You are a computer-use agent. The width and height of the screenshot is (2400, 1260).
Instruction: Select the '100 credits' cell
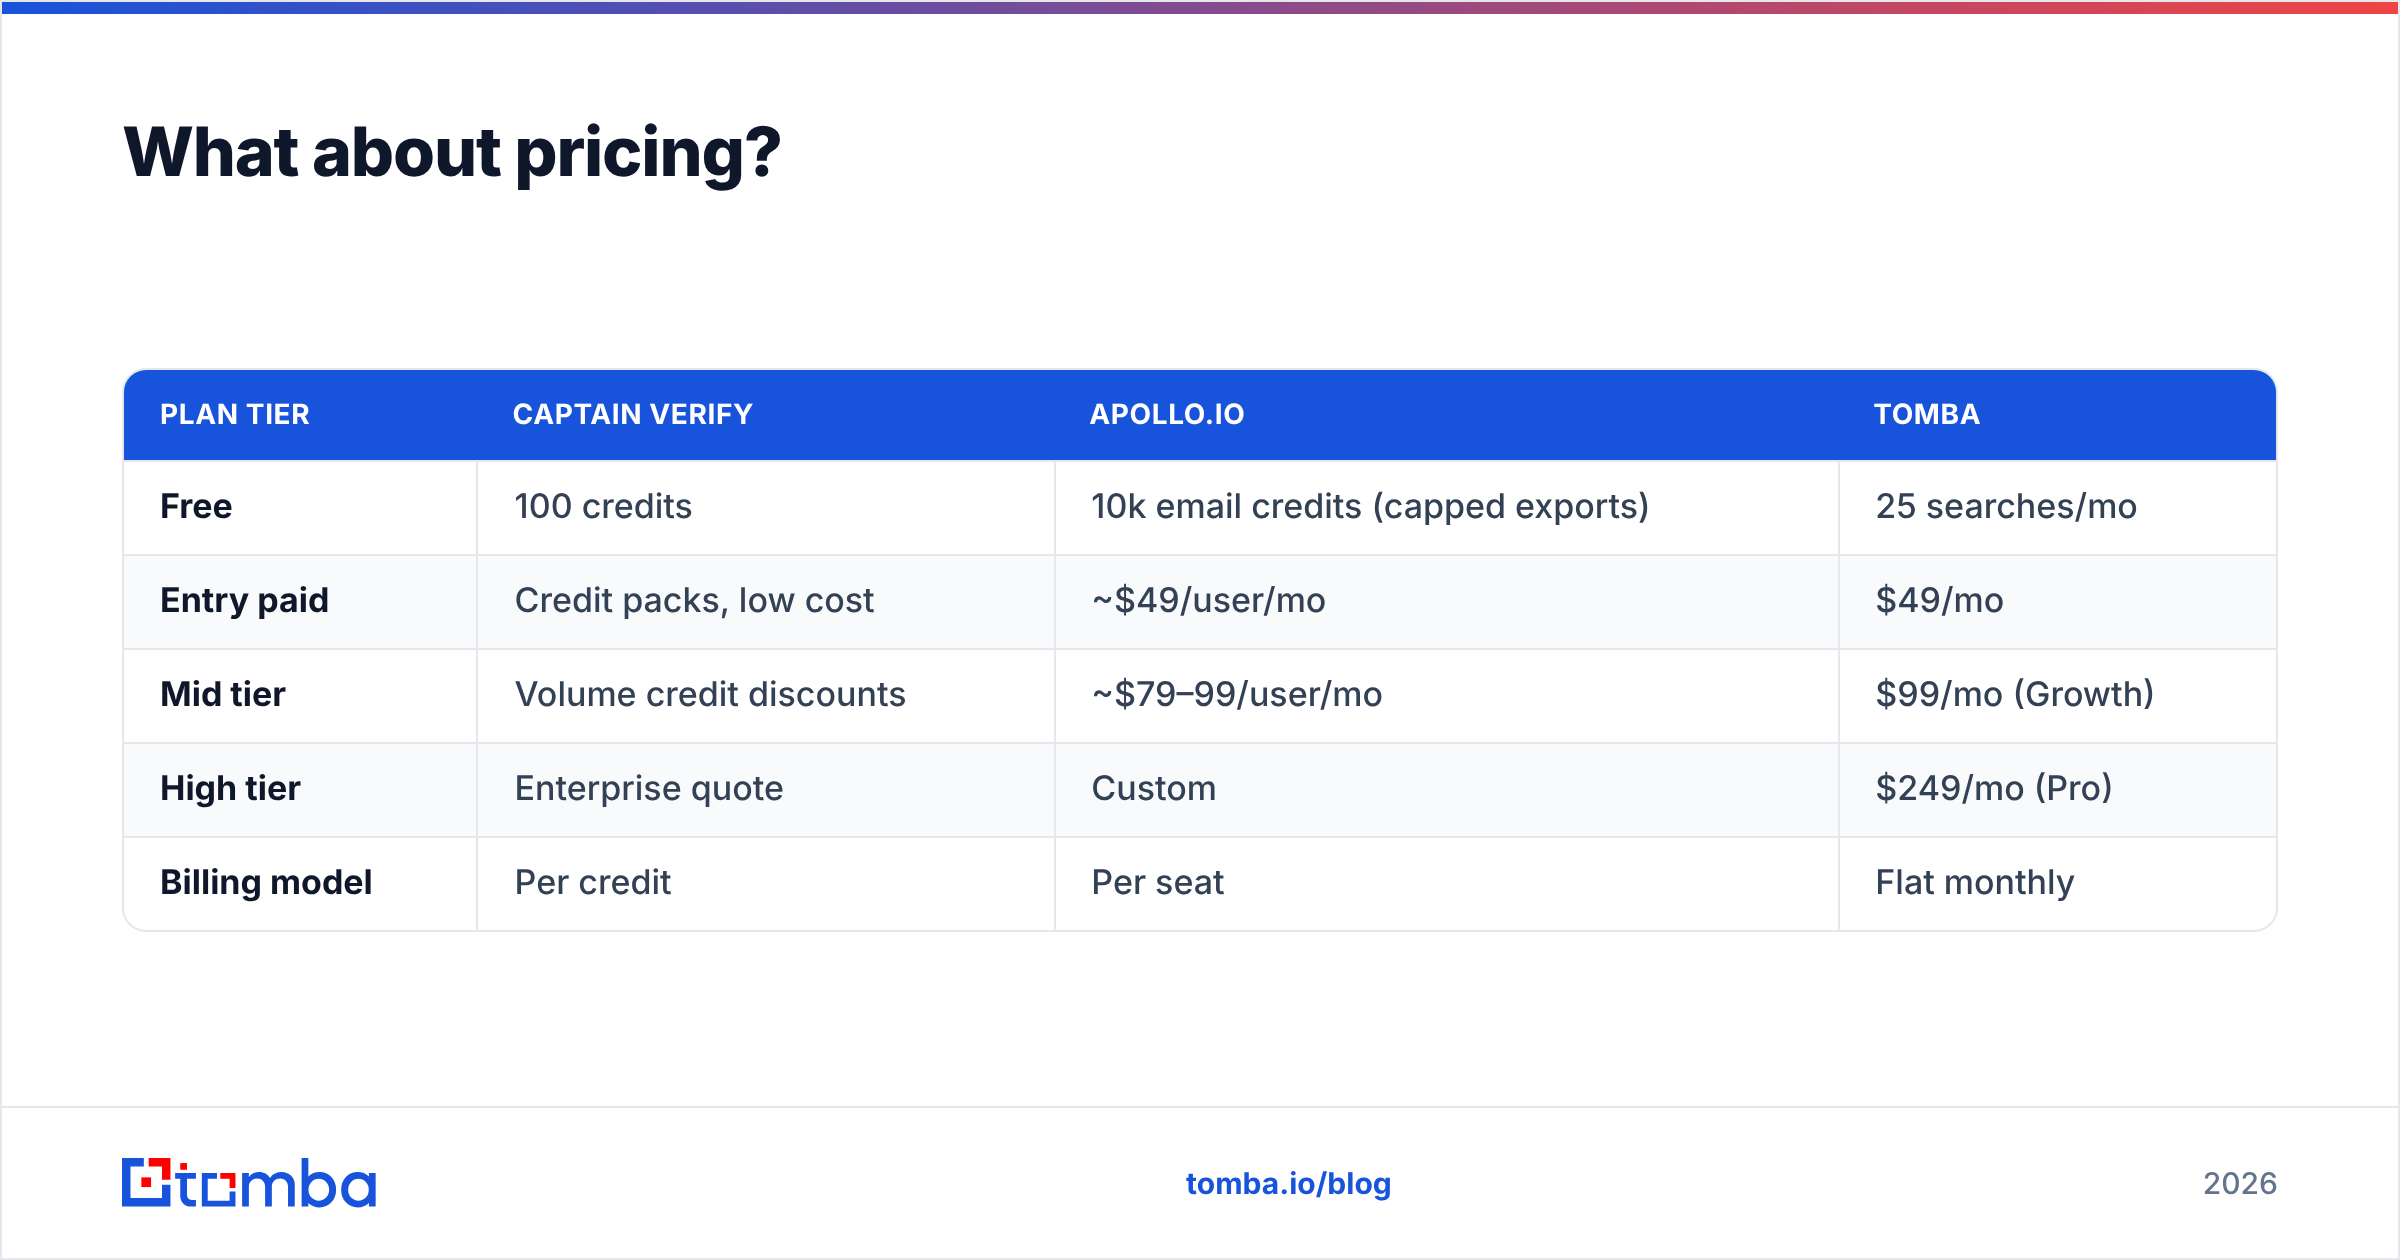[x=766, y=507]
